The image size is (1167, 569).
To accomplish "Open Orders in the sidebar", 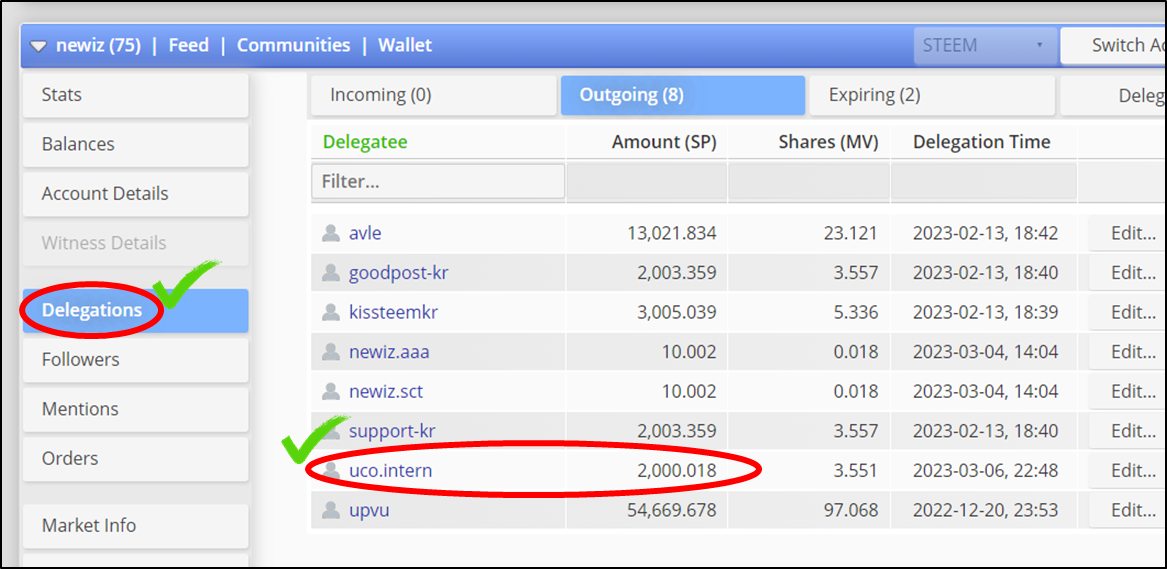I will (x=135, y=458).
